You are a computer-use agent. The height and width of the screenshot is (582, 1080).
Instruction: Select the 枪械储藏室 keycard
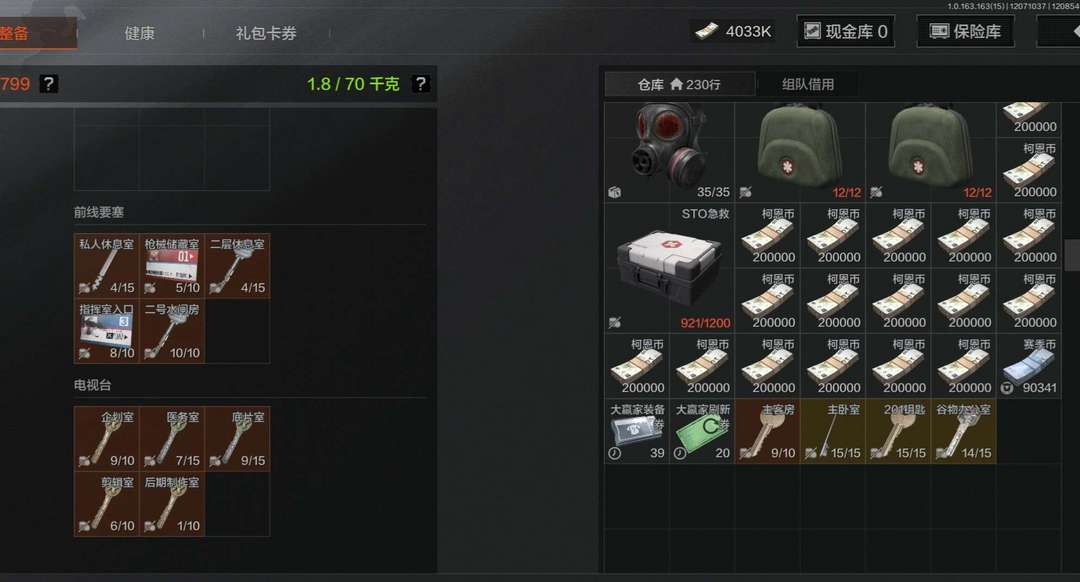[172, 266]
